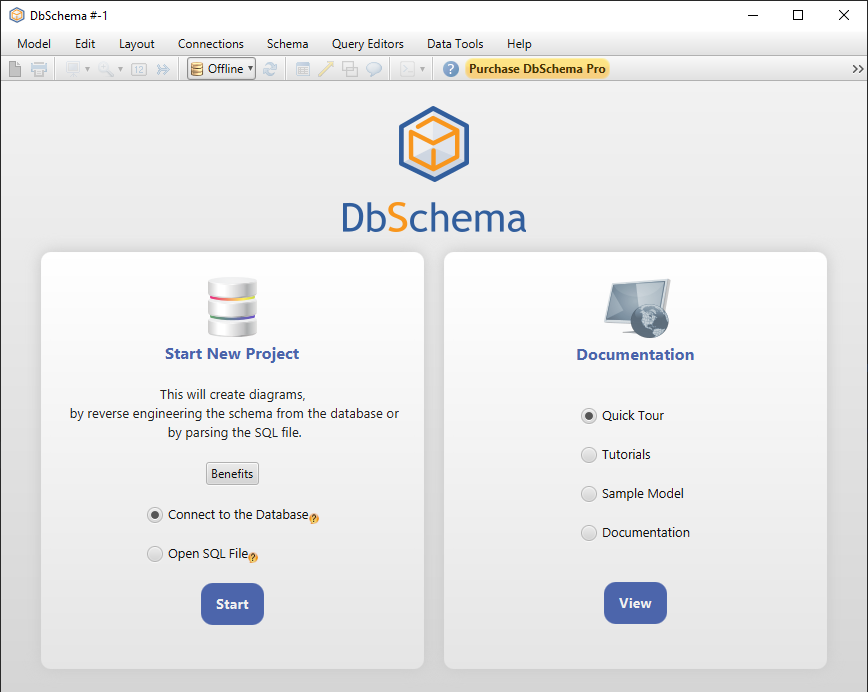
Task: Click the number 12 toolbar icon
Action: (139, 69)
